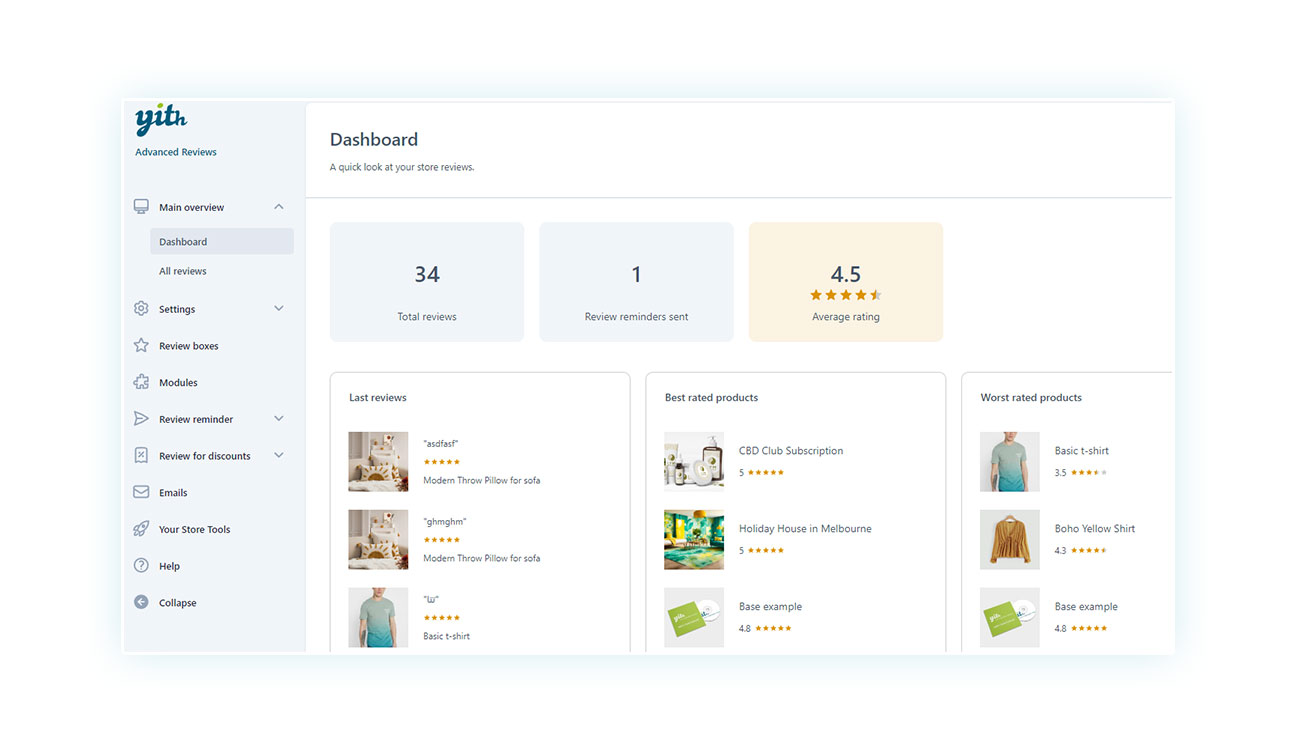The height and width of the screenshot is (755, 1300).
Task: Click Modern Throw Pillow under "asdfasf"
Action: tap(482, 480)
